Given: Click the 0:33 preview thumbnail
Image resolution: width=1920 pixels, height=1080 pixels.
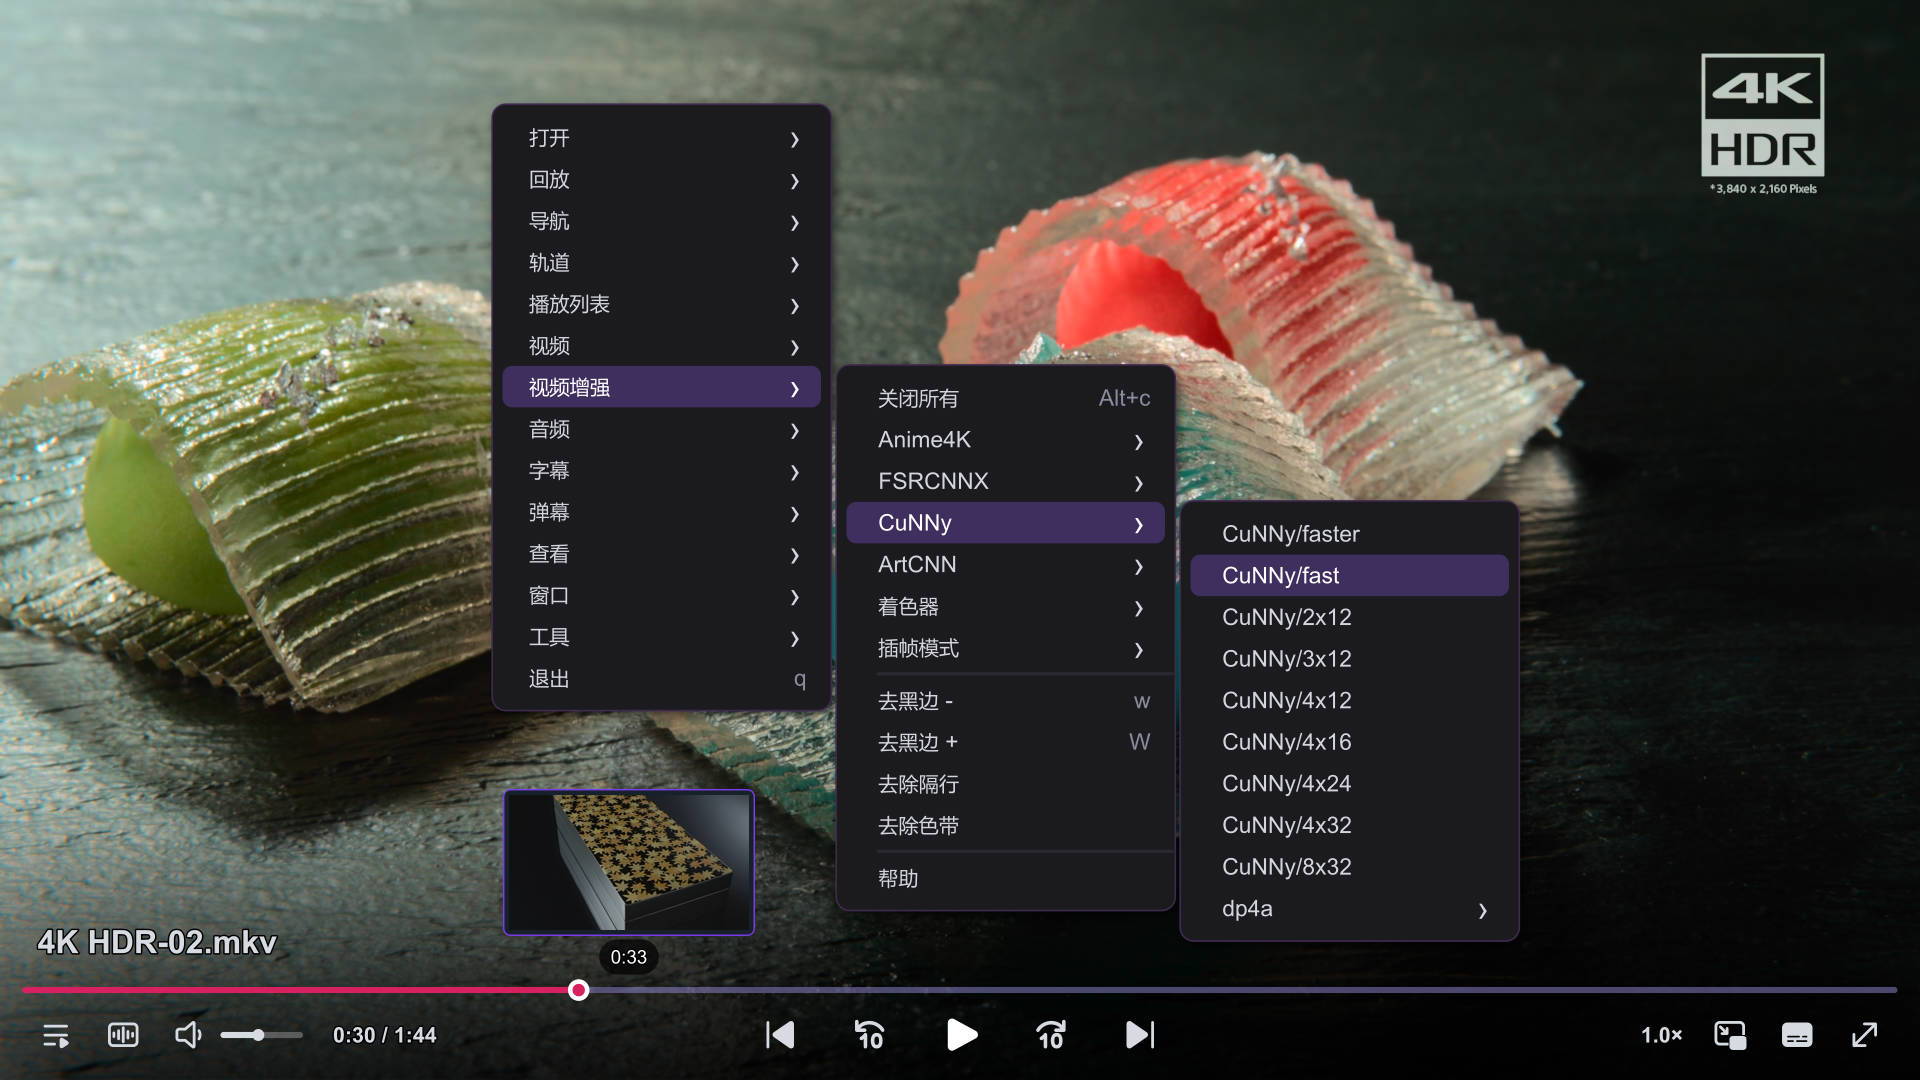Looking at the screenshot, I should point(629,862).
